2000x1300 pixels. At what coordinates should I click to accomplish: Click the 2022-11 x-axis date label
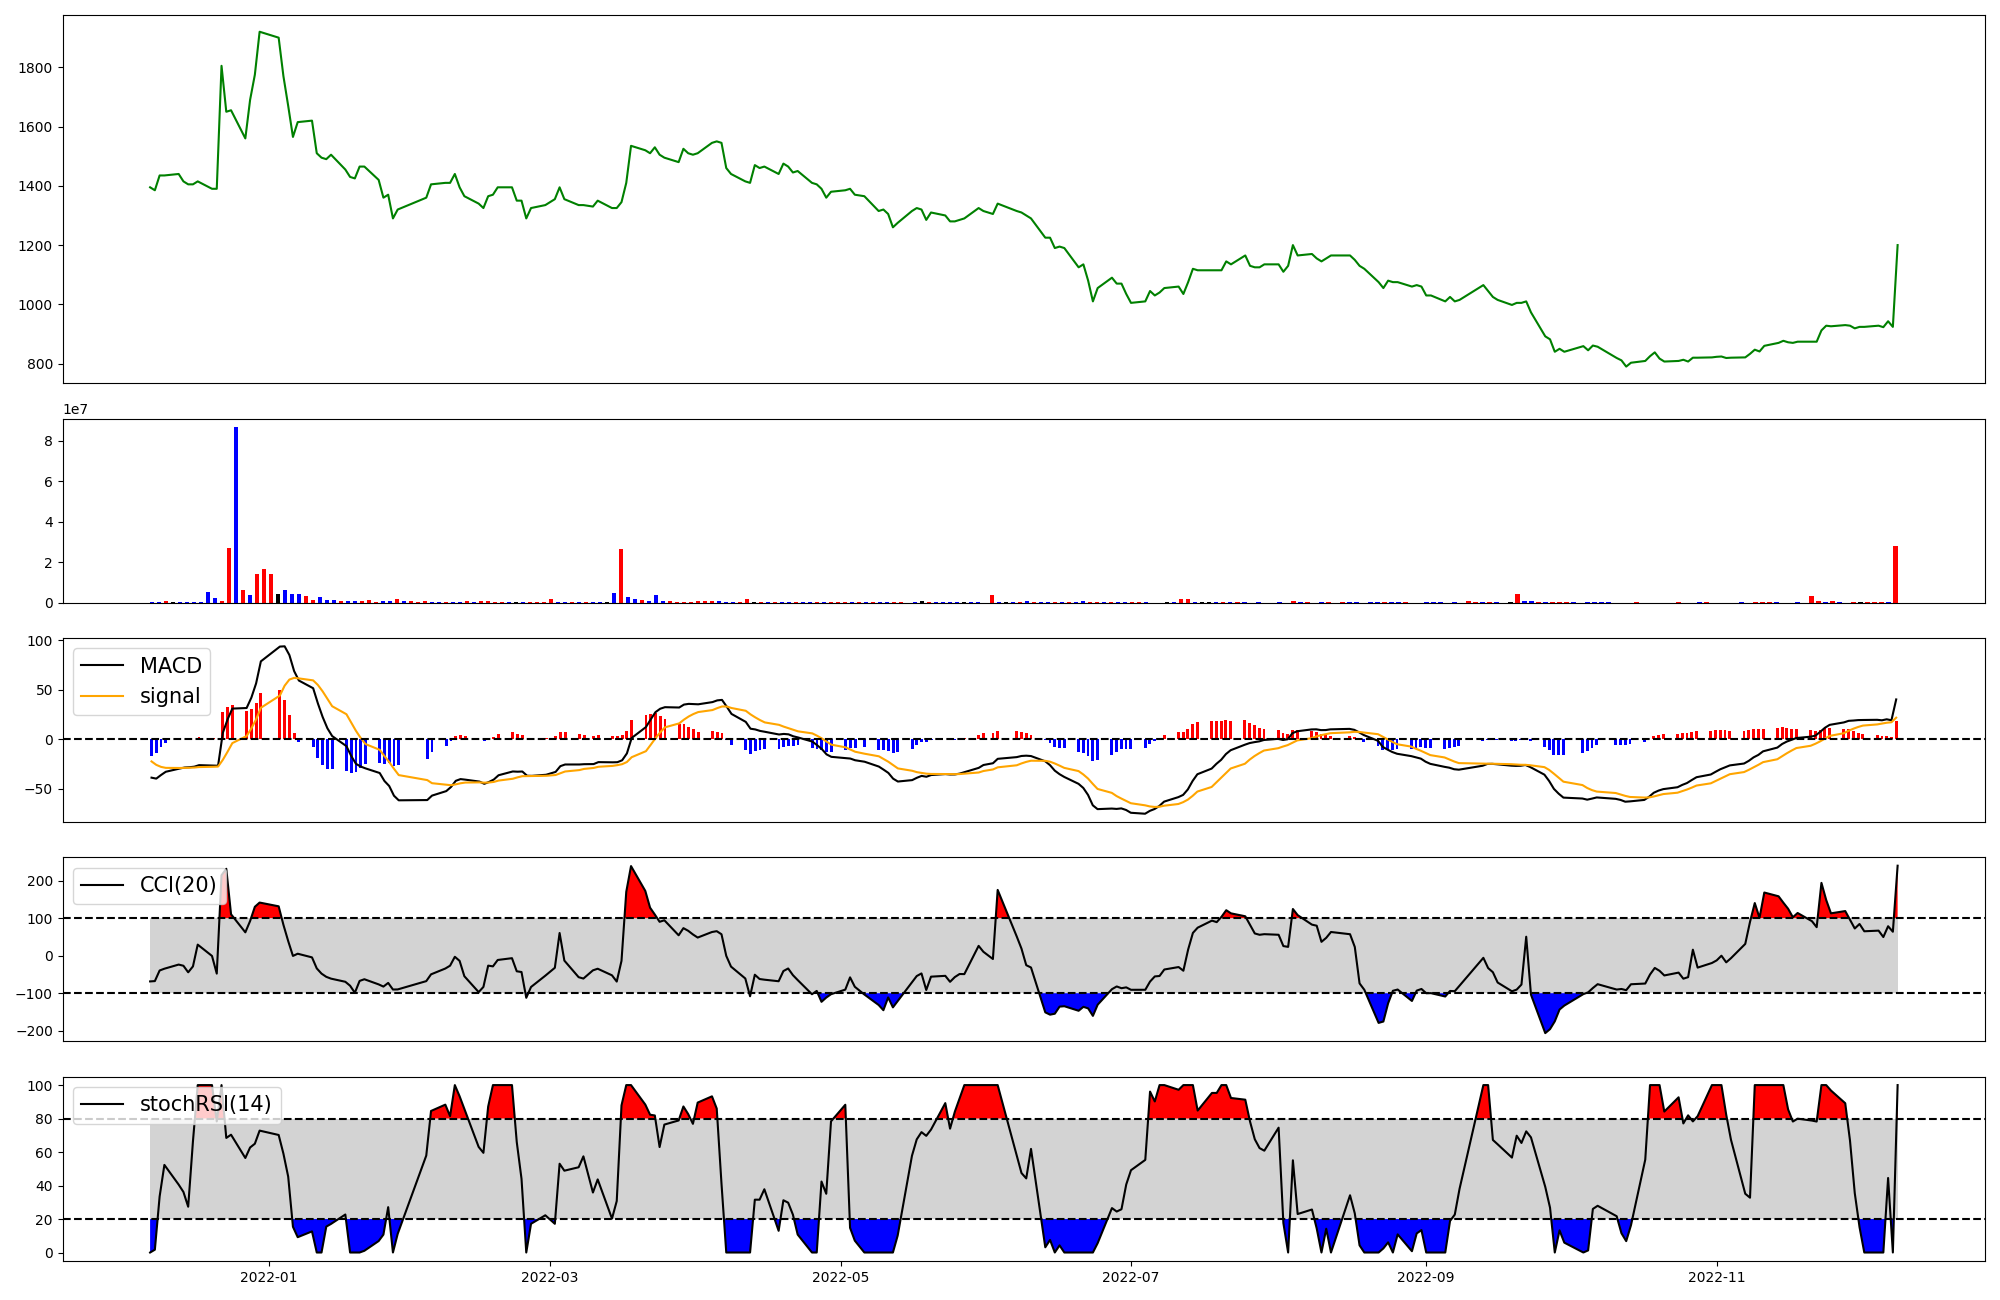(1717, 1277)
